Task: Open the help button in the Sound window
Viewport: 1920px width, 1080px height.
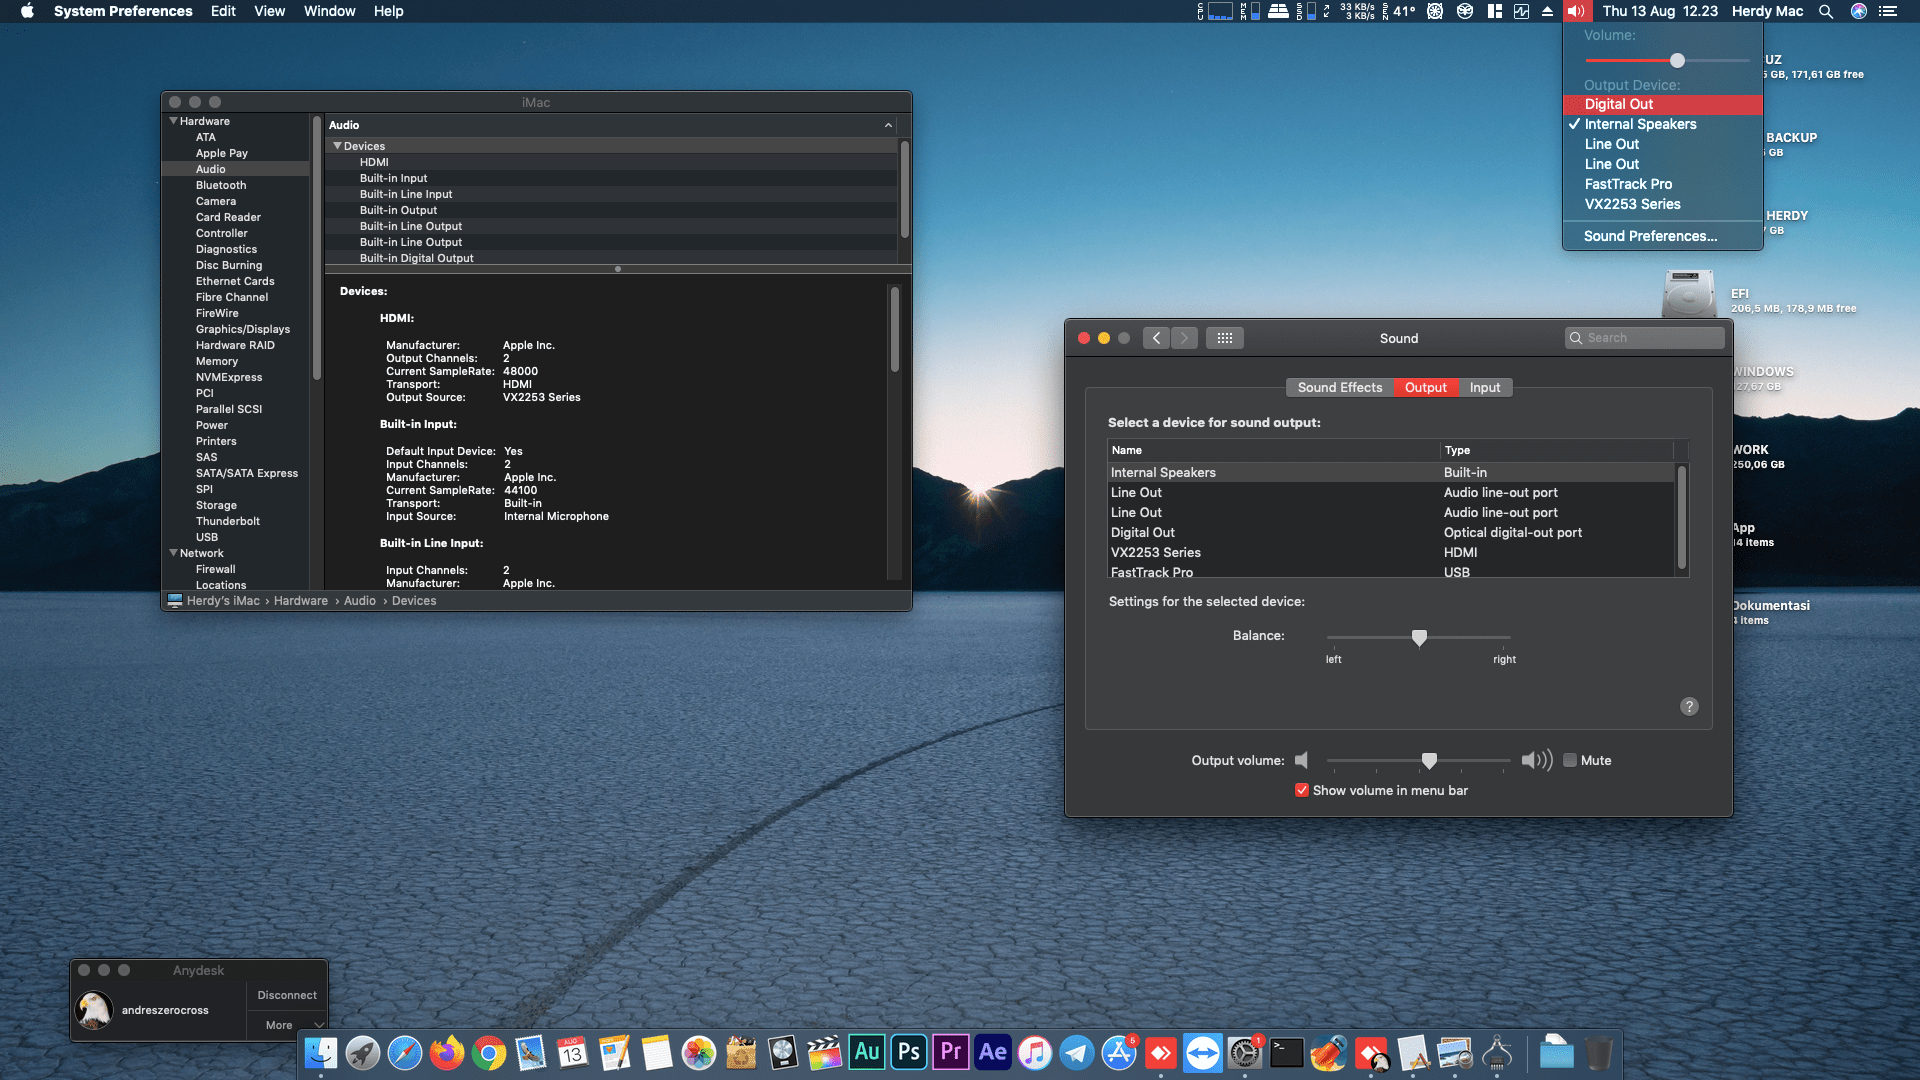Action: pos(1689,706)
